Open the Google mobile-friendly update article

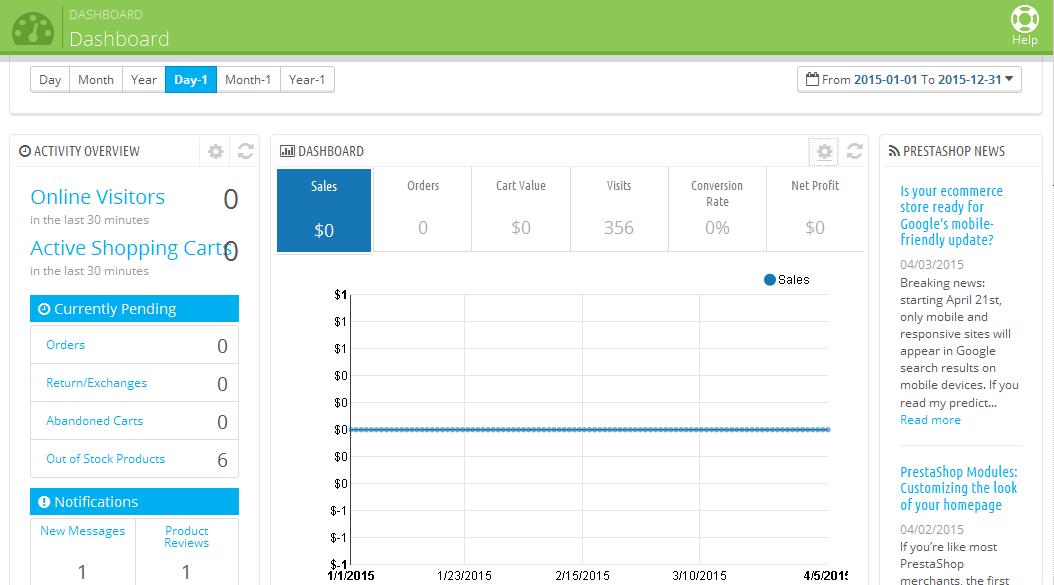click(x=951, y=215)
